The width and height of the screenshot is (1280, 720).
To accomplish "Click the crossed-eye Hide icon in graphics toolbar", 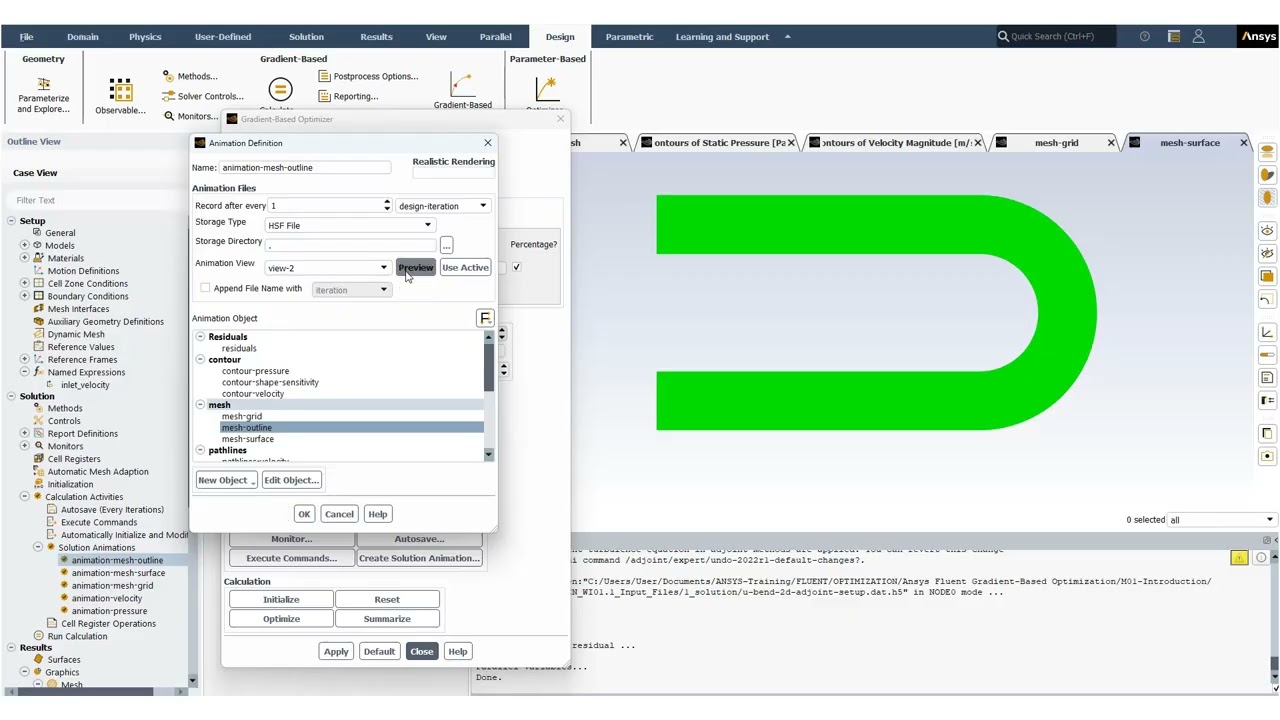I will [1267, 254].
